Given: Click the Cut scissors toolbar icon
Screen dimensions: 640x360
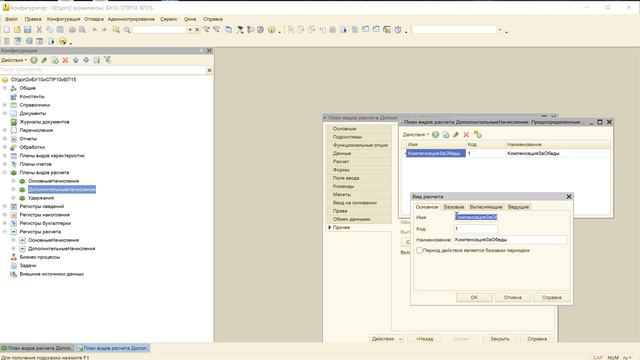Looking at the screenshot, I should tap(39, 30).
